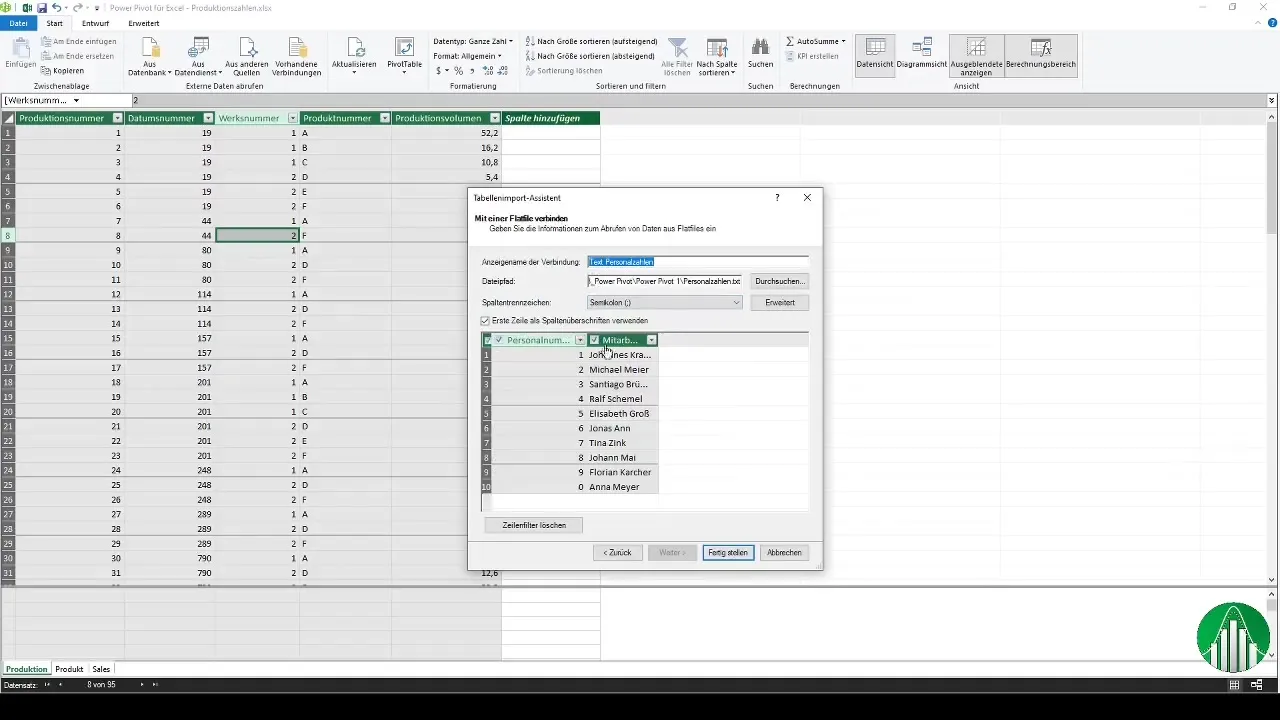Image resolution: width=1280 pixels, height=720 pixels.
Task: Switch to Diagrammsicht view
Action: (922, 54)
